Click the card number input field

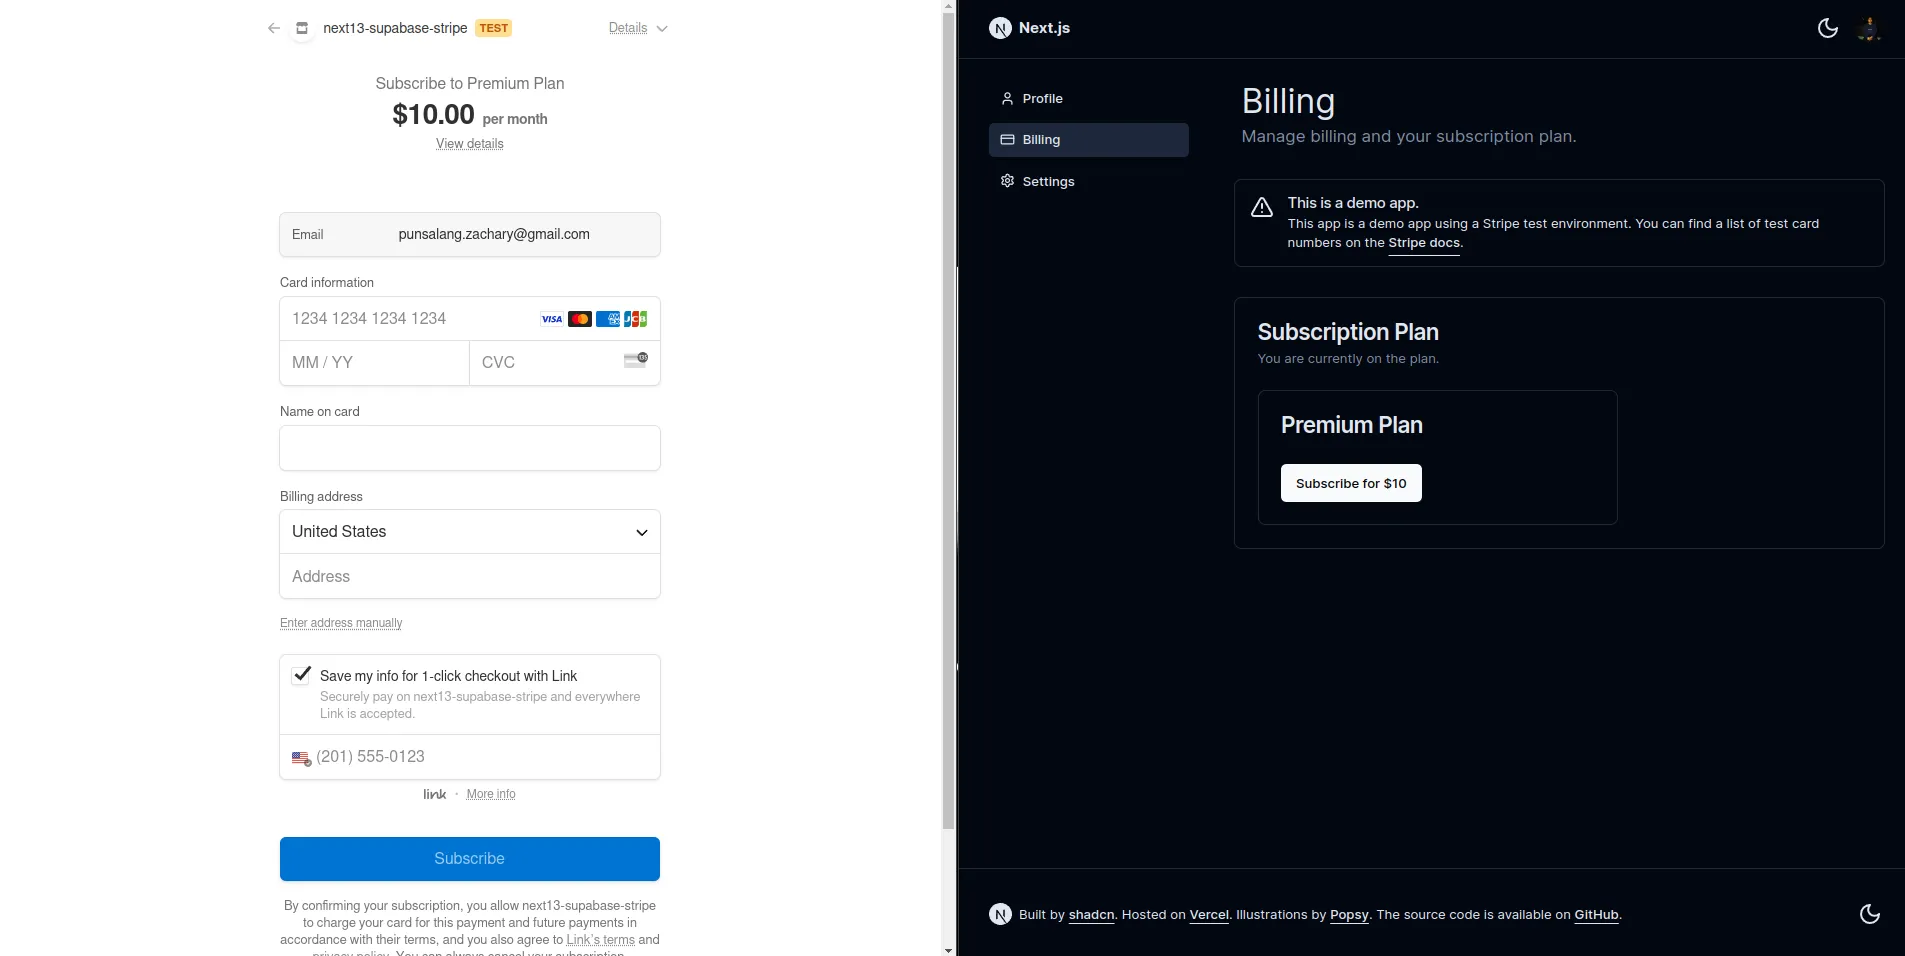coord(410,319)
